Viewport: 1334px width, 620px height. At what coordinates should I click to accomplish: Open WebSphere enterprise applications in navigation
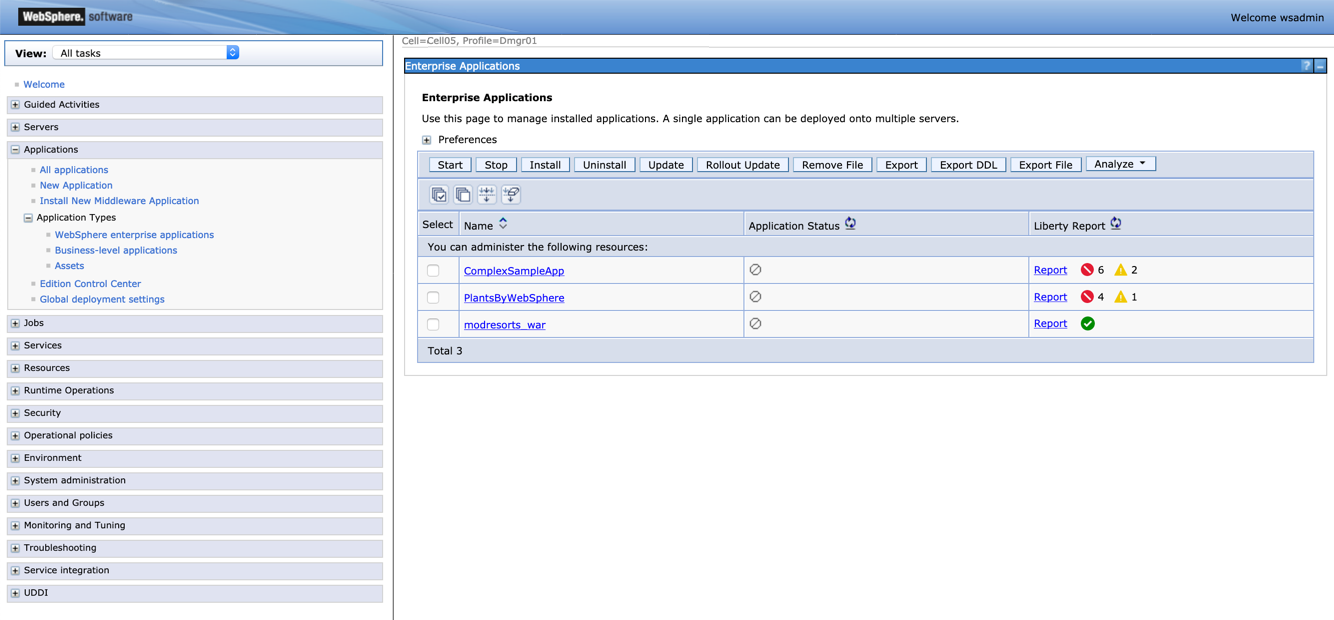click(134, 235)
